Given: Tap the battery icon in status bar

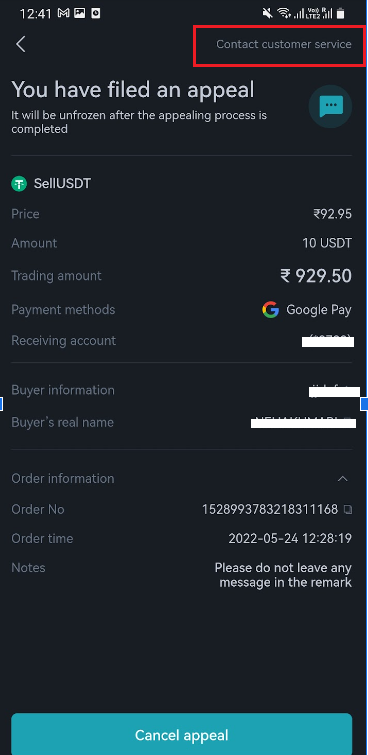Looking at the screenshot, I should [341, 13].
